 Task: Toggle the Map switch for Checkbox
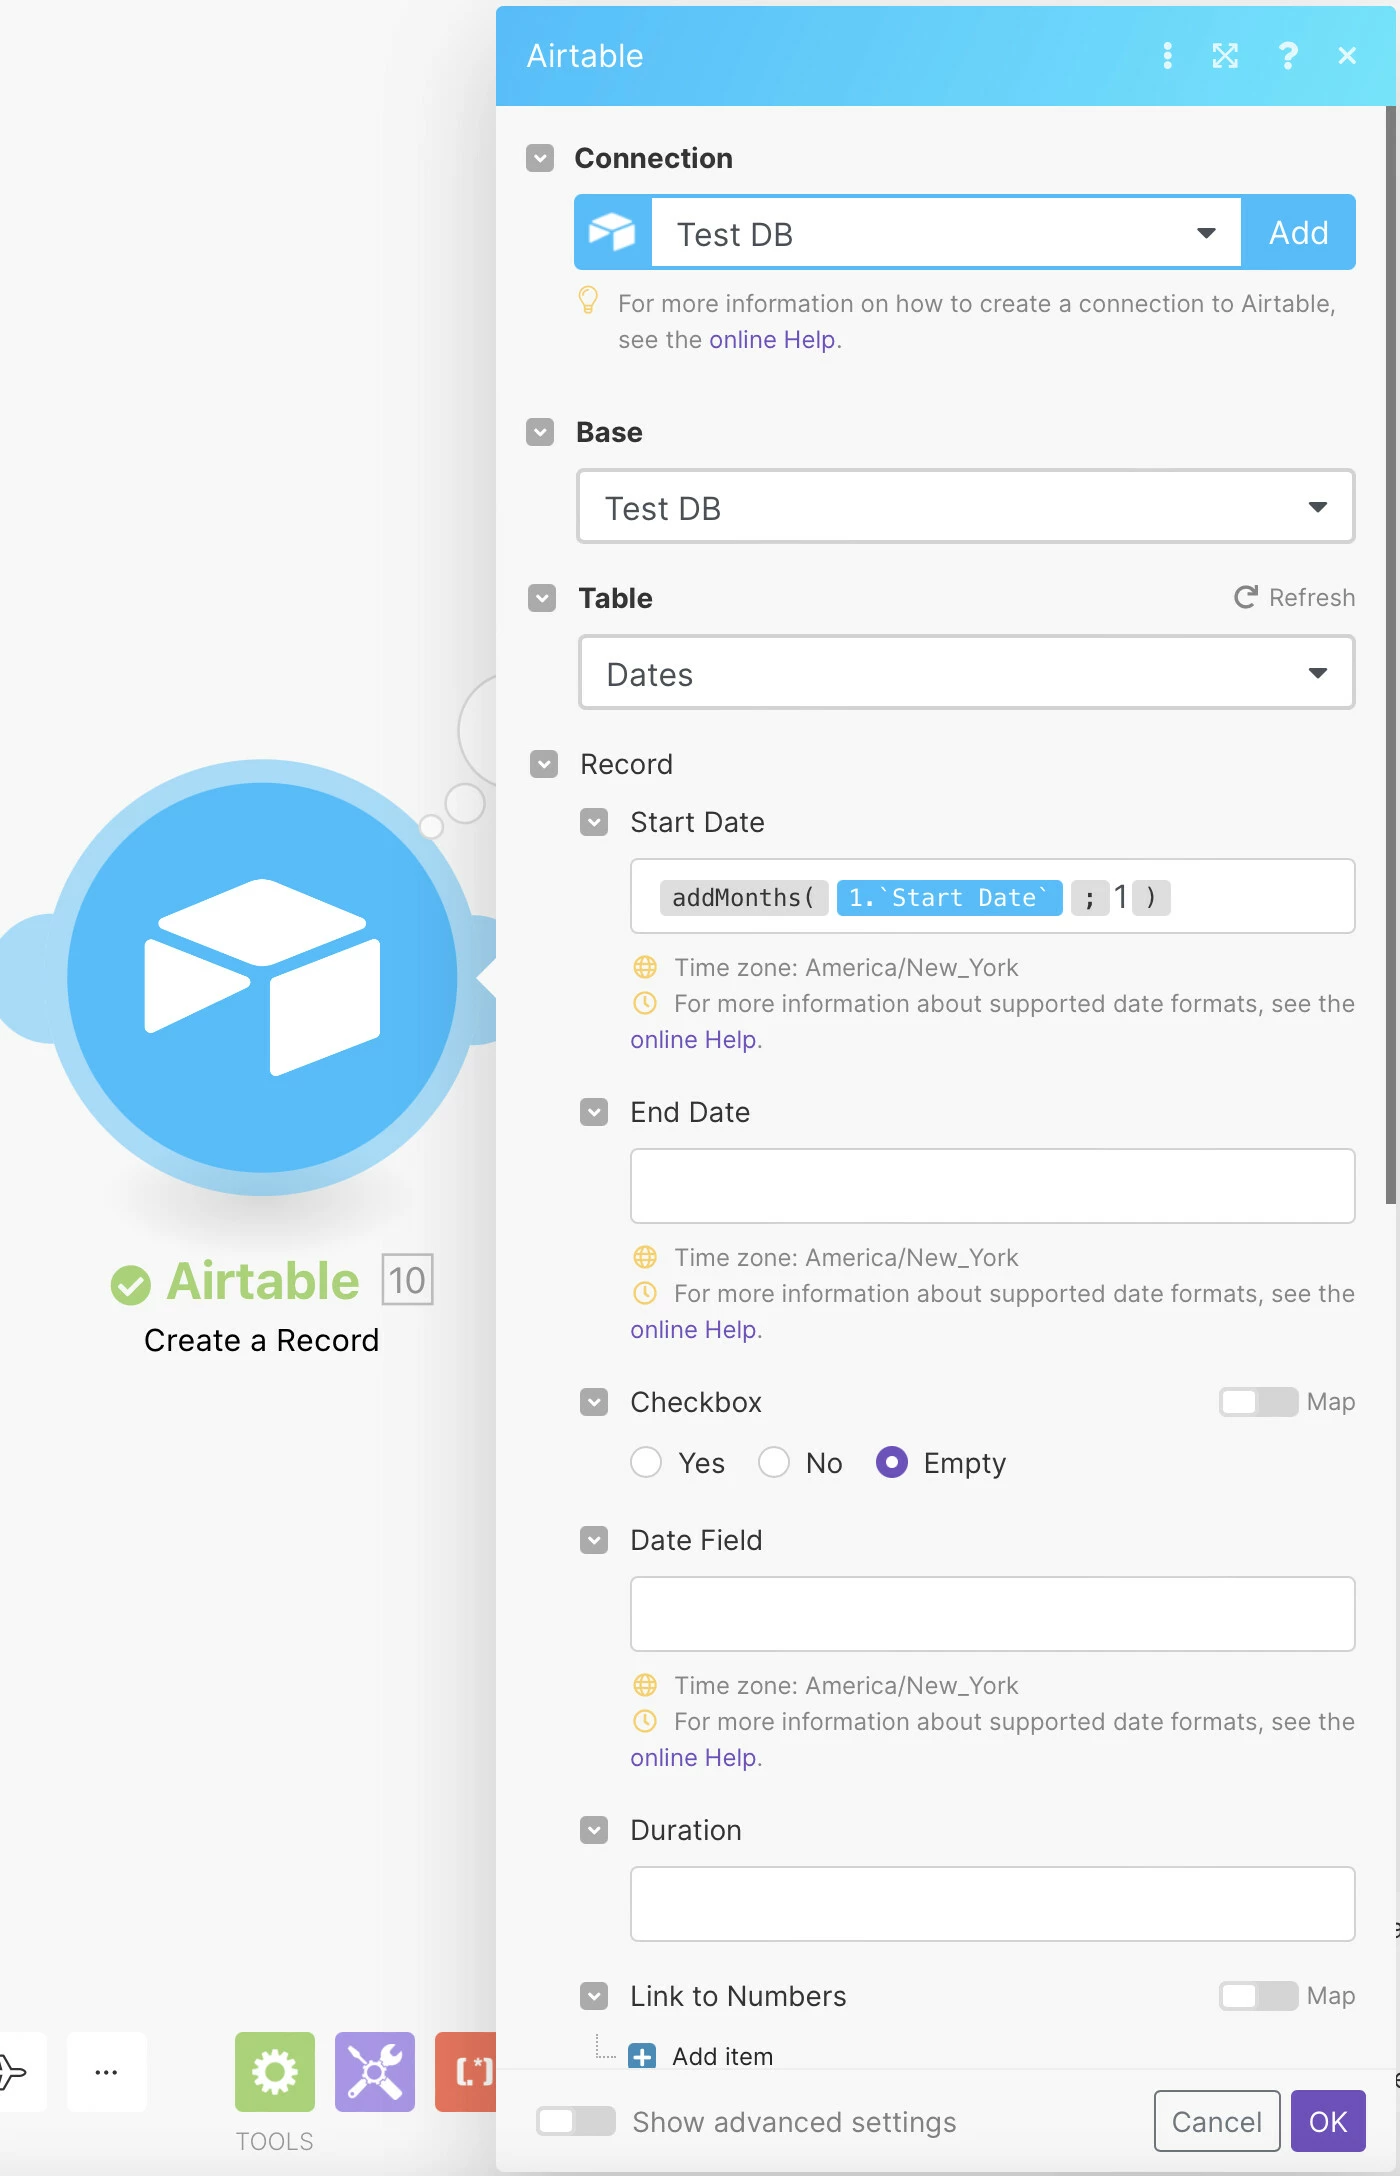pyautogui.click(x=1258, y=1402)
